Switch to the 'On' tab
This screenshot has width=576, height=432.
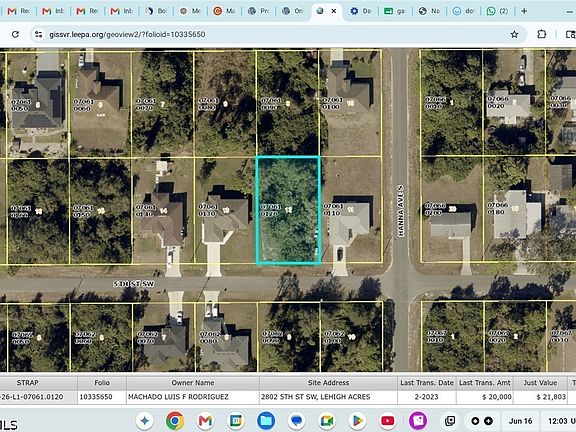pyautogui.click(x=293, y=11)
